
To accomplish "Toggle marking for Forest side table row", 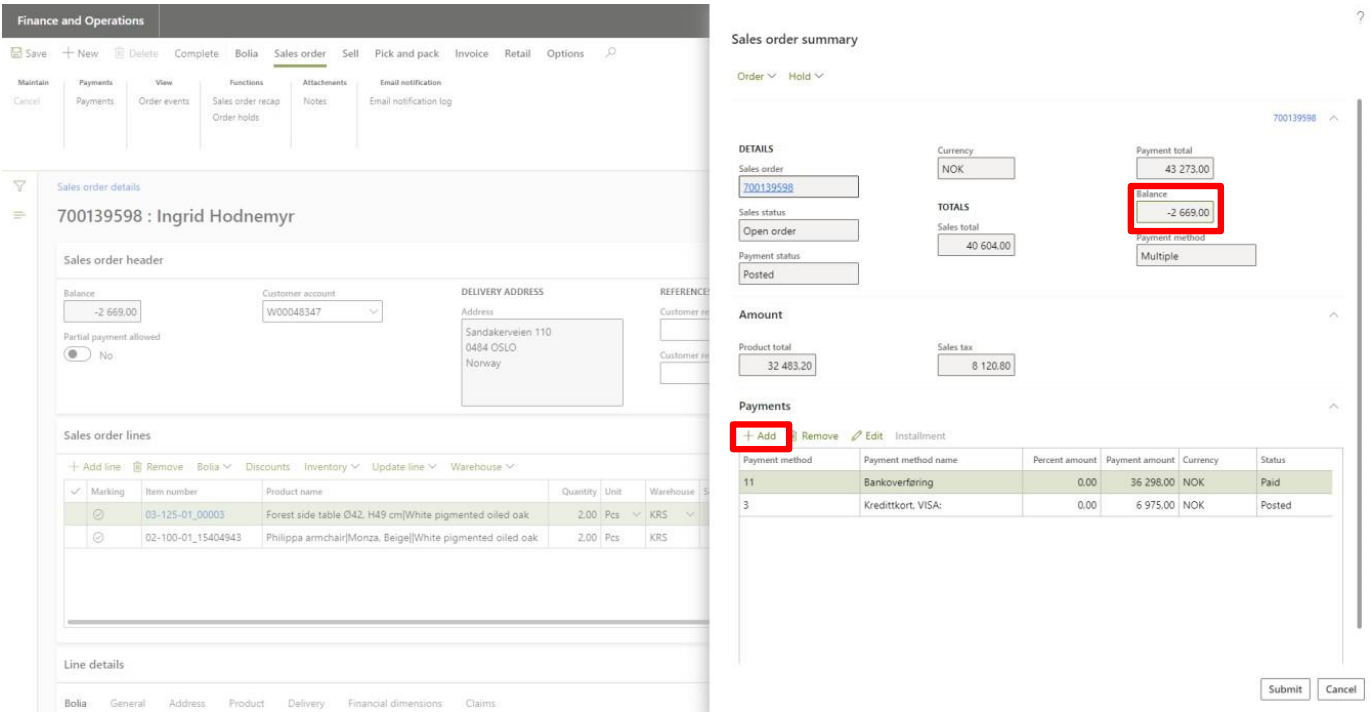I will (98, 515).
